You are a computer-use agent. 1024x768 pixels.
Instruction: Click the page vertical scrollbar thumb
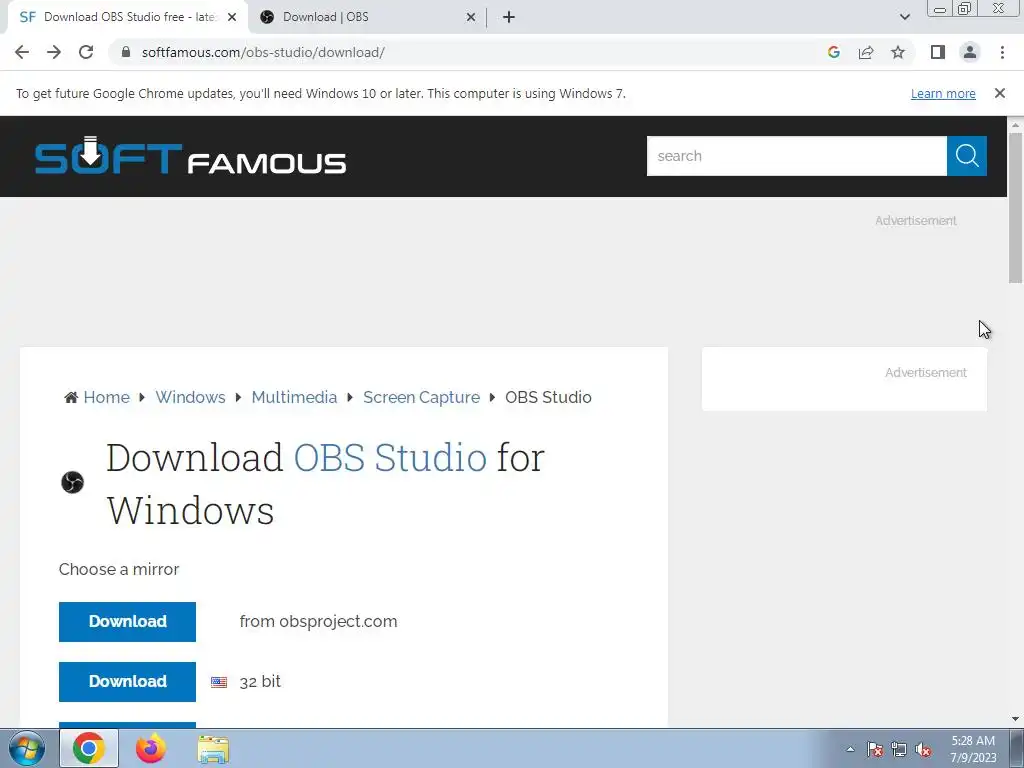point(1015,208)
